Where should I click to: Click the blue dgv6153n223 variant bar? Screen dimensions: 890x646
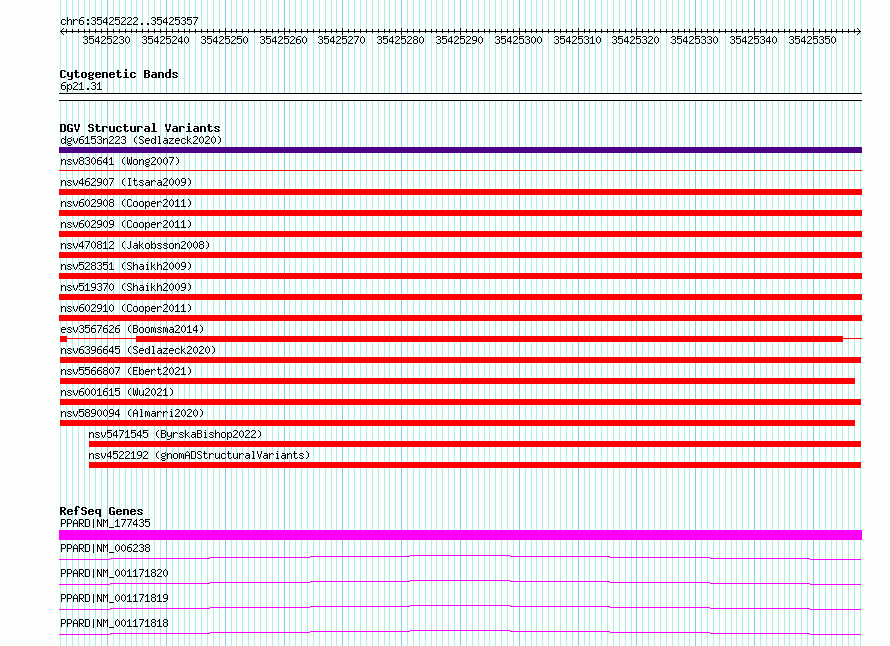click(460, 150)
